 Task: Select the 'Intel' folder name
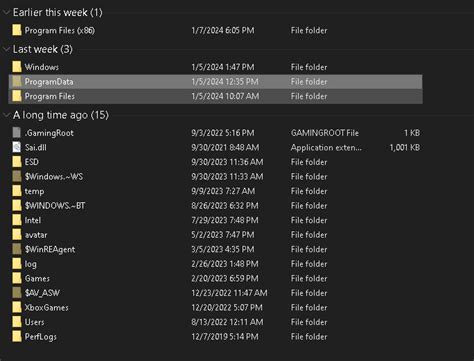[x=33, y=220]
